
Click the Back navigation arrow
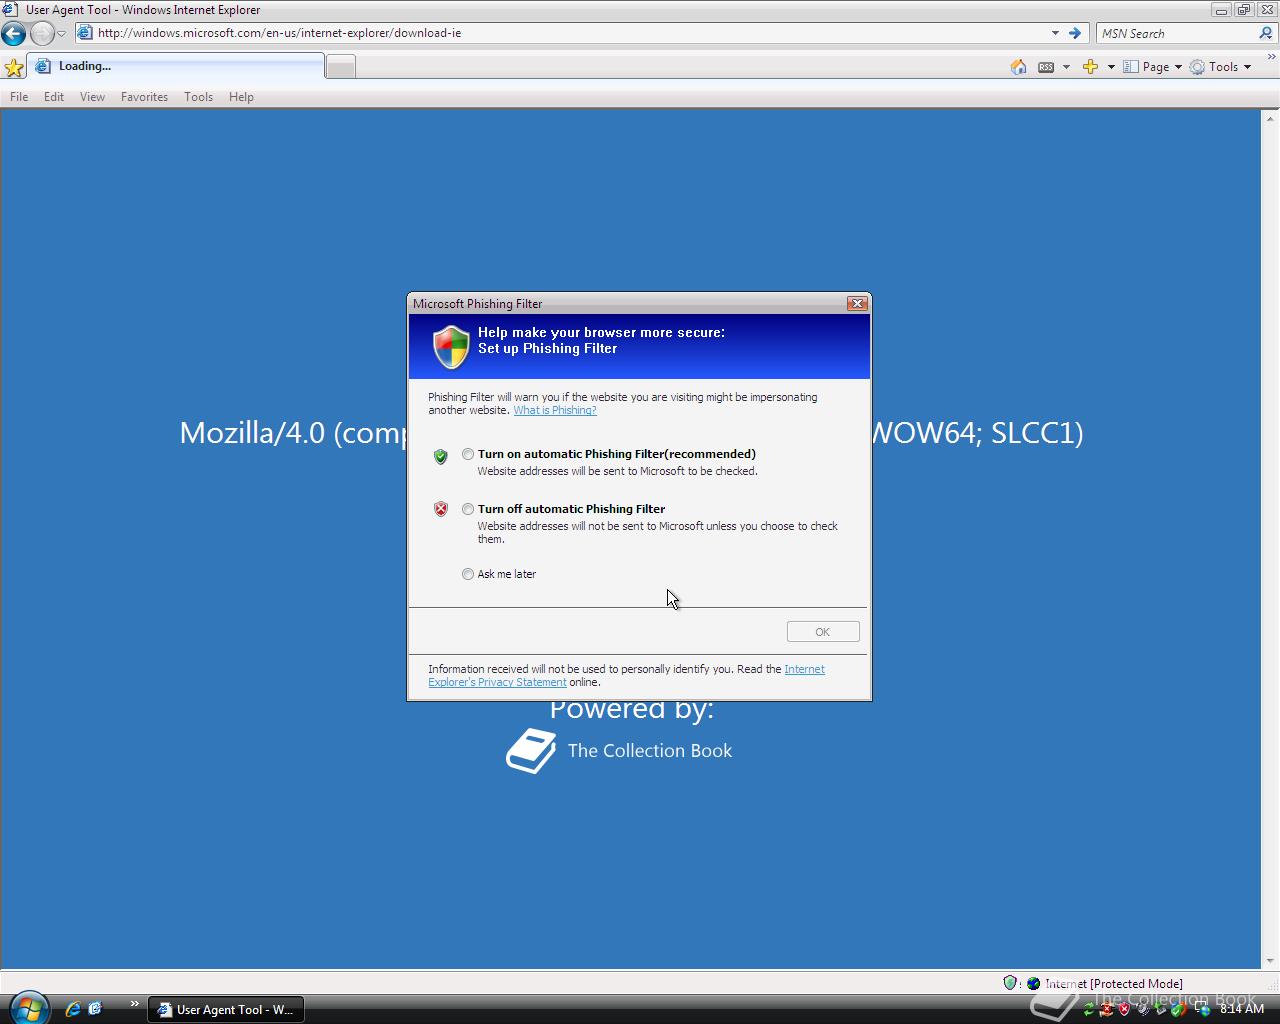[x=13, y=33]
